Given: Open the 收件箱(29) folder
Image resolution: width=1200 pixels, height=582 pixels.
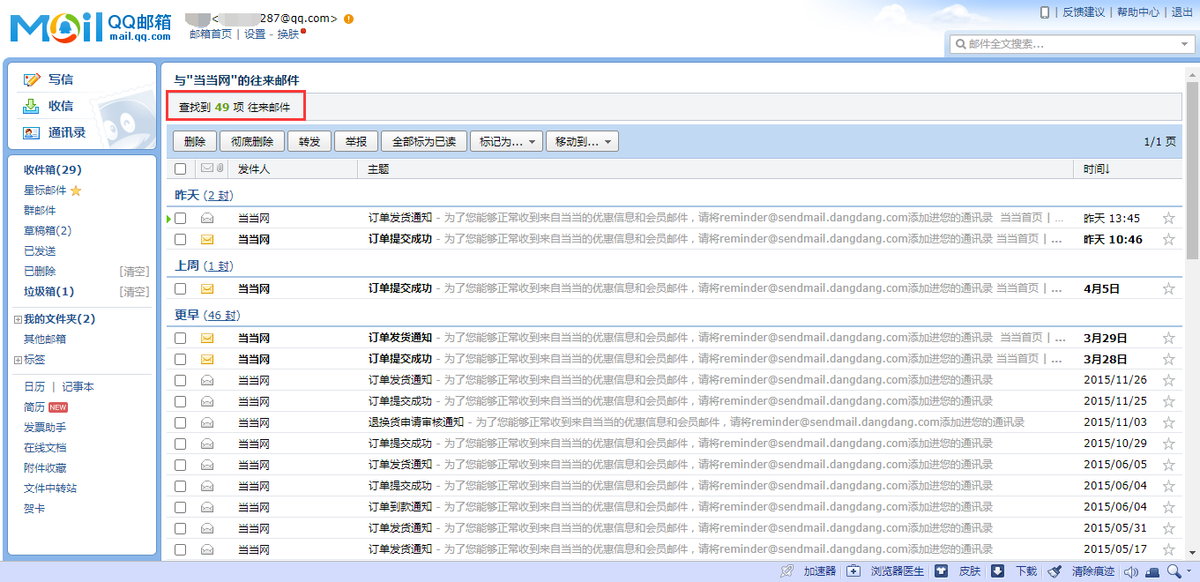Looking at the screenshot, I should click(x=53, y=170).
